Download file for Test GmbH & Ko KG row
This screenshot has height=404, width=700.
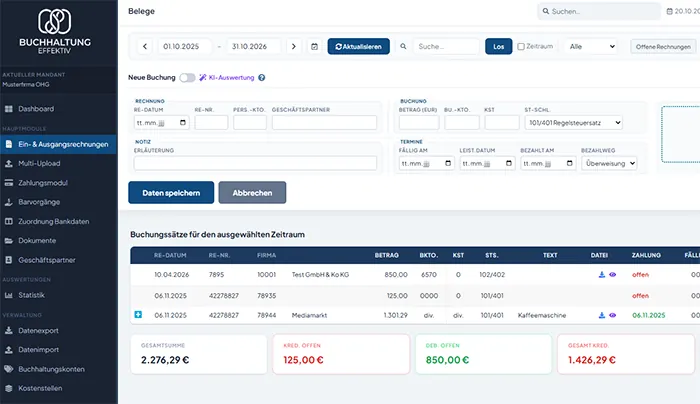point(602,275)
